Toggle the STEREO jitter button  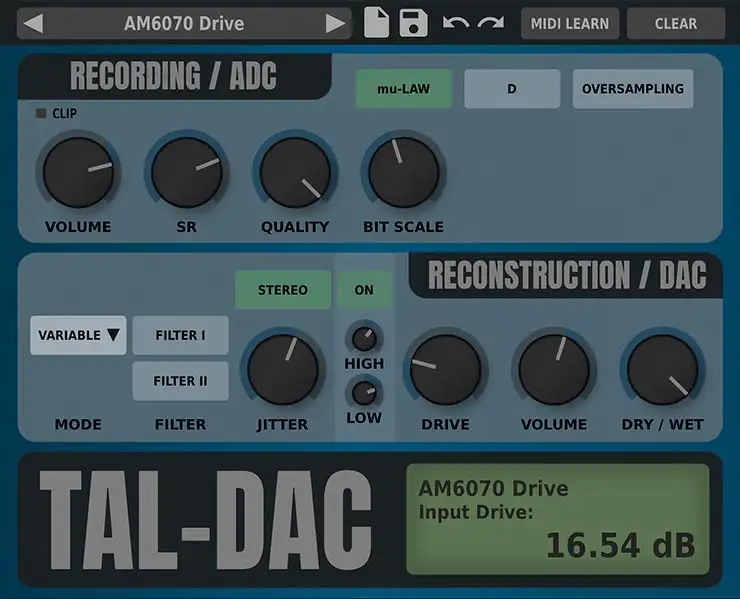pos(283,290)
